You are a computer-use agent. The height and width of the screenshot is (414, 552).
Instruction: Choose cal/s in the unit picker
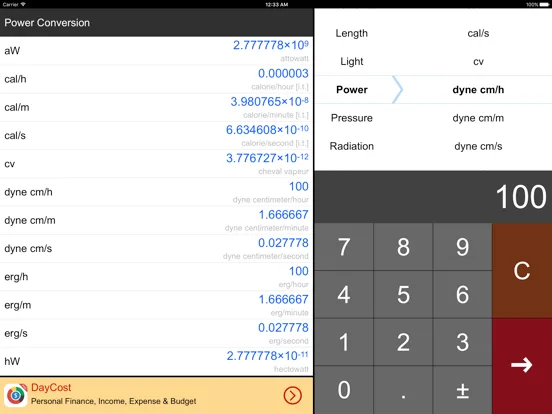[478, 33]
